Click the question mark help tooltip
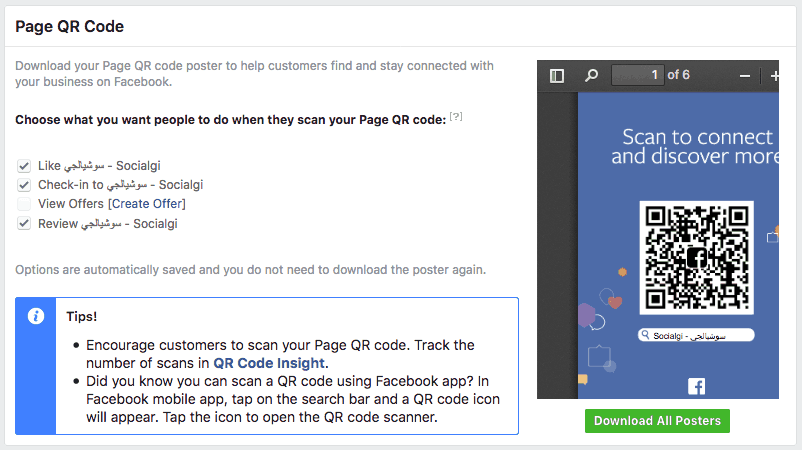 [x=456, y=117]
